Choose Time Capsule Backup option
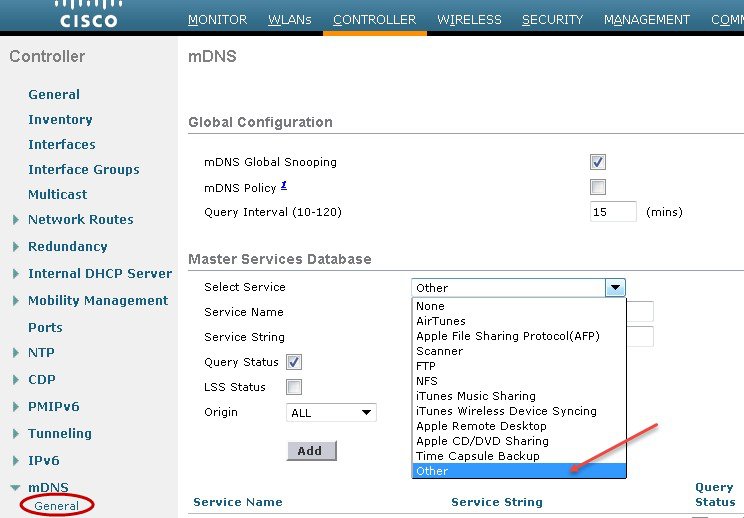The width and height of the screenshot is (744, 518). pyautogui.click(x=519, y=456)
